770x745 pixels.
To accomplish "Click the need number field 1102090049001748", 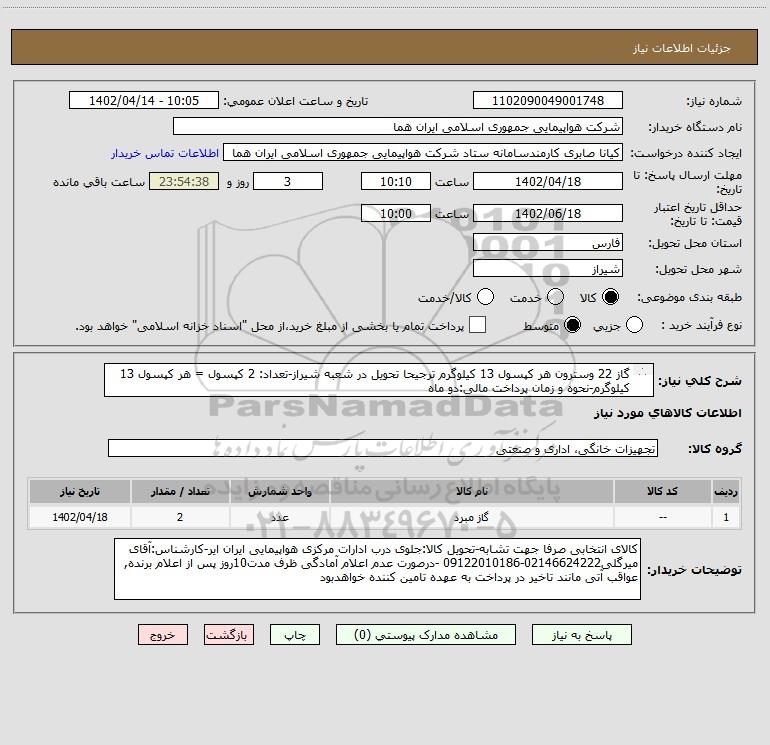I will pos(548,101).
